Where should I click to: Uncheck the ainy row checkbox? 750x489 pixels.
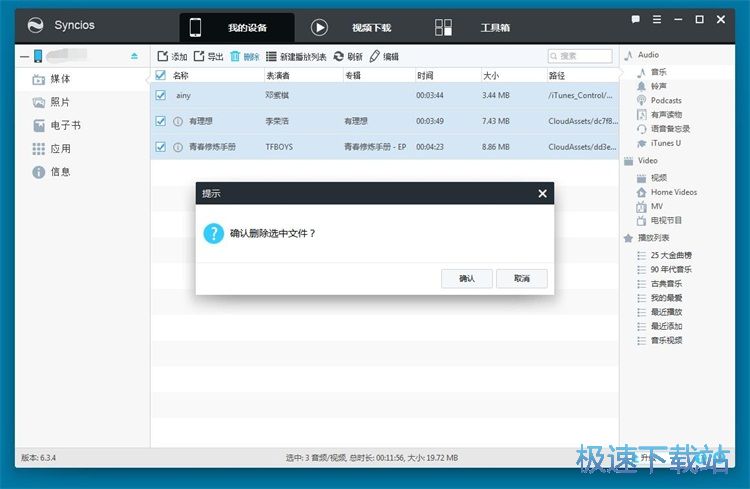[161, 95]
